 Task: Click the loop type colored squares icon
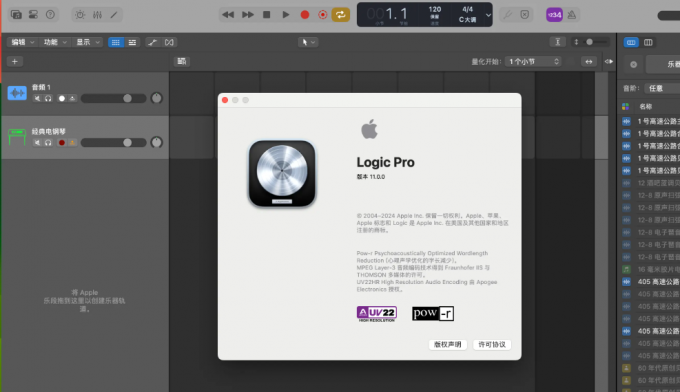626,107
